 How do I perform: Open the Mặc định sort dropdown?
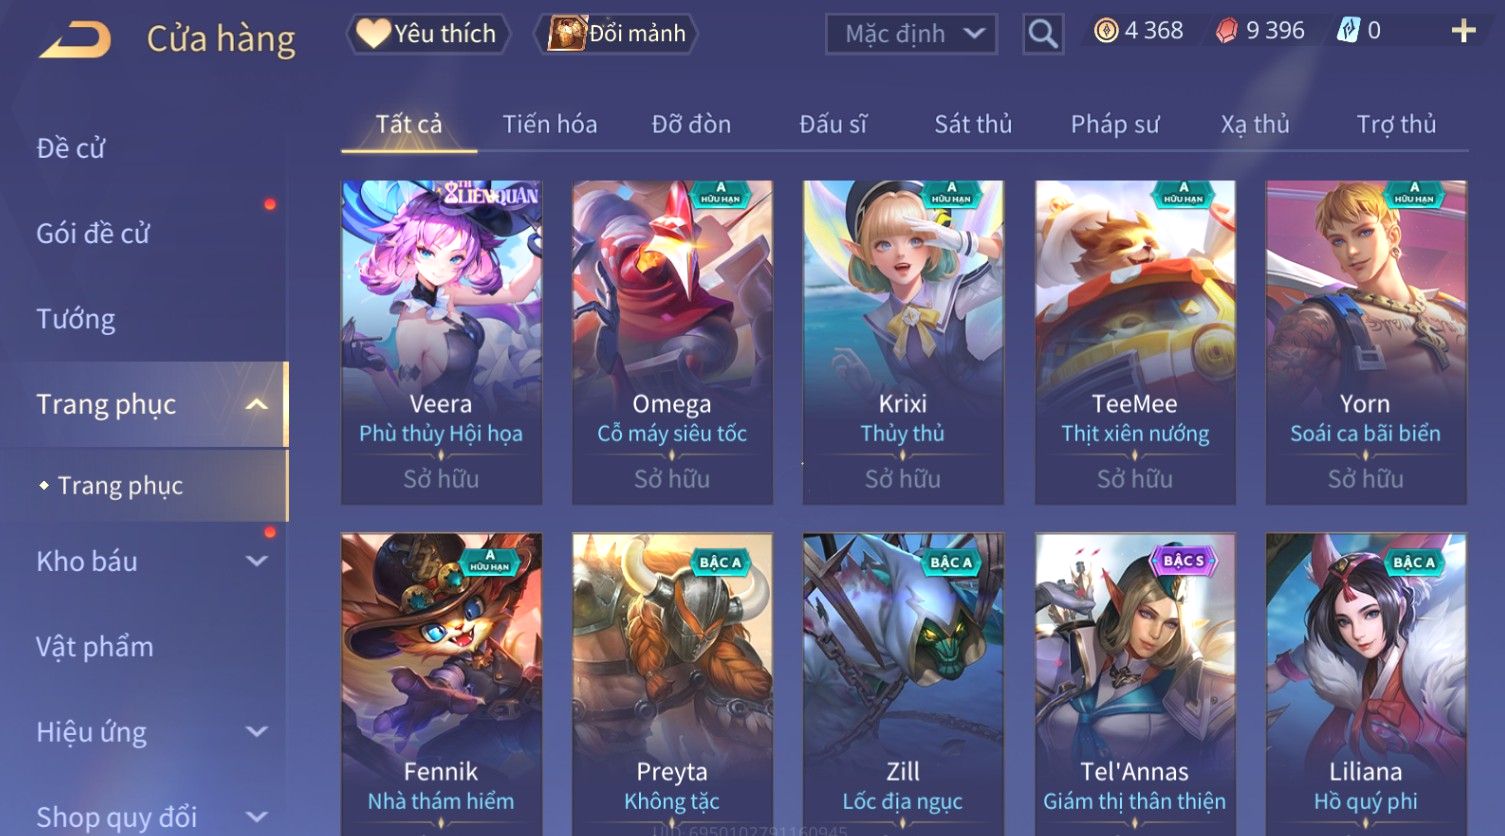(911, 34)
